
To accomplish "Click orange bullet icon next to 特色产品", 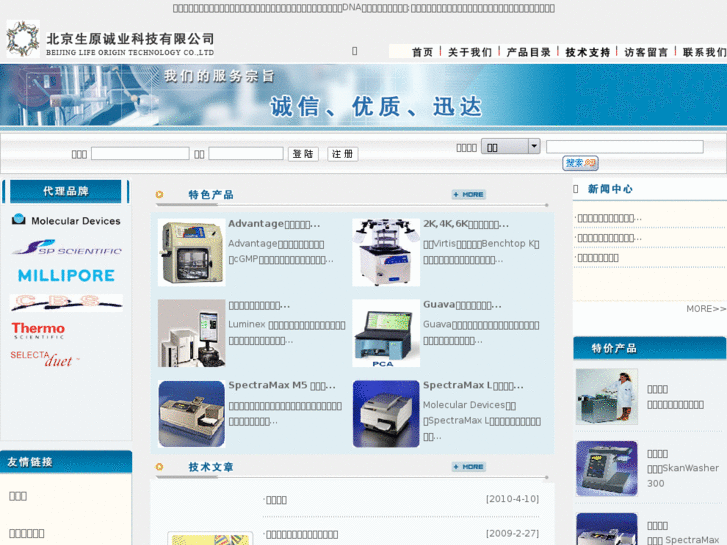I will pyautogui.click(x=159, y=195).
